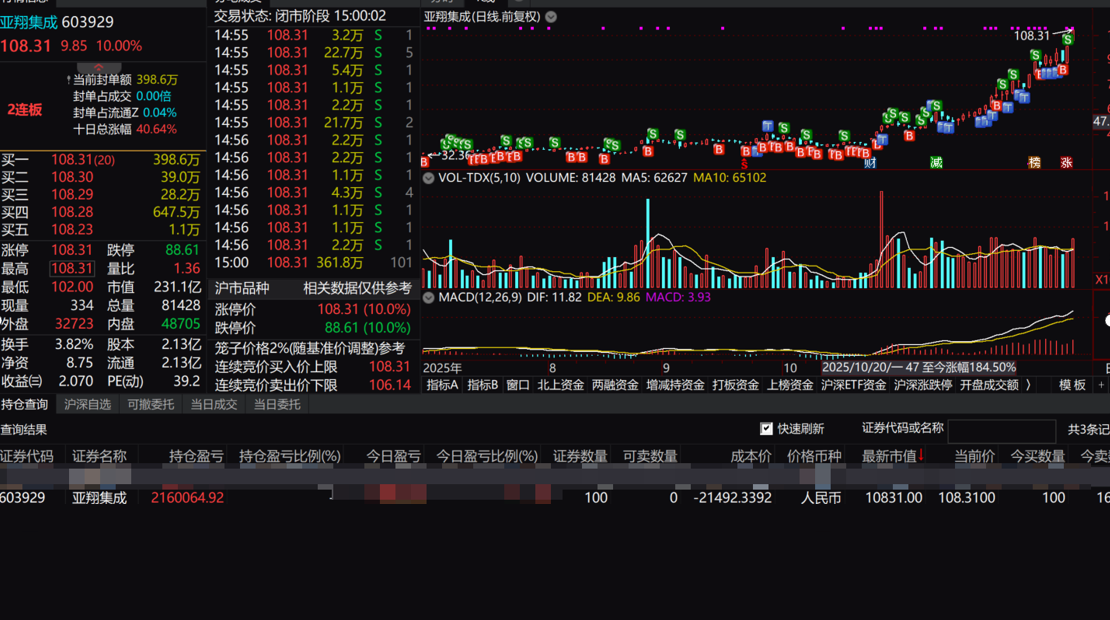Select the 沪深ETF资金 indicator tab
This screenshot has height=620, width=1110.
click(x=853, y=385)
